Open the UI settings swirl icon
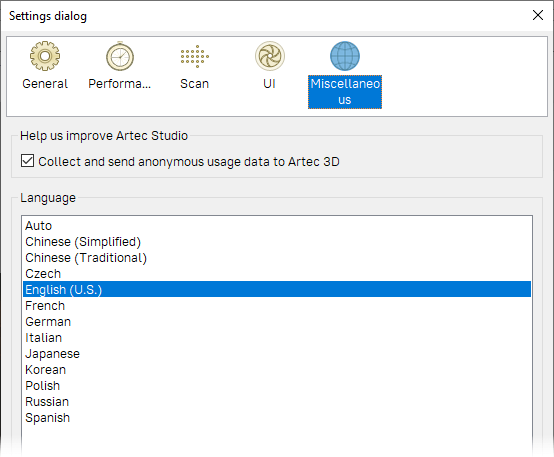Screen dimensions: 554x457 coord(270,56)
